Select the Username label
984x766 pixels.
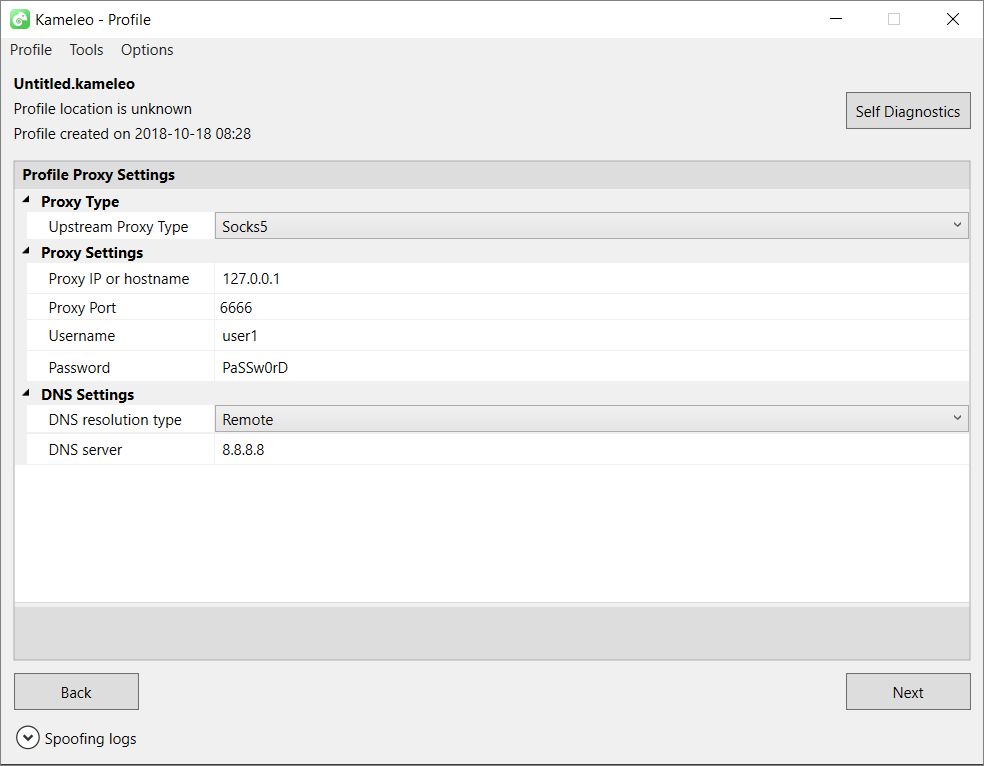82,336
